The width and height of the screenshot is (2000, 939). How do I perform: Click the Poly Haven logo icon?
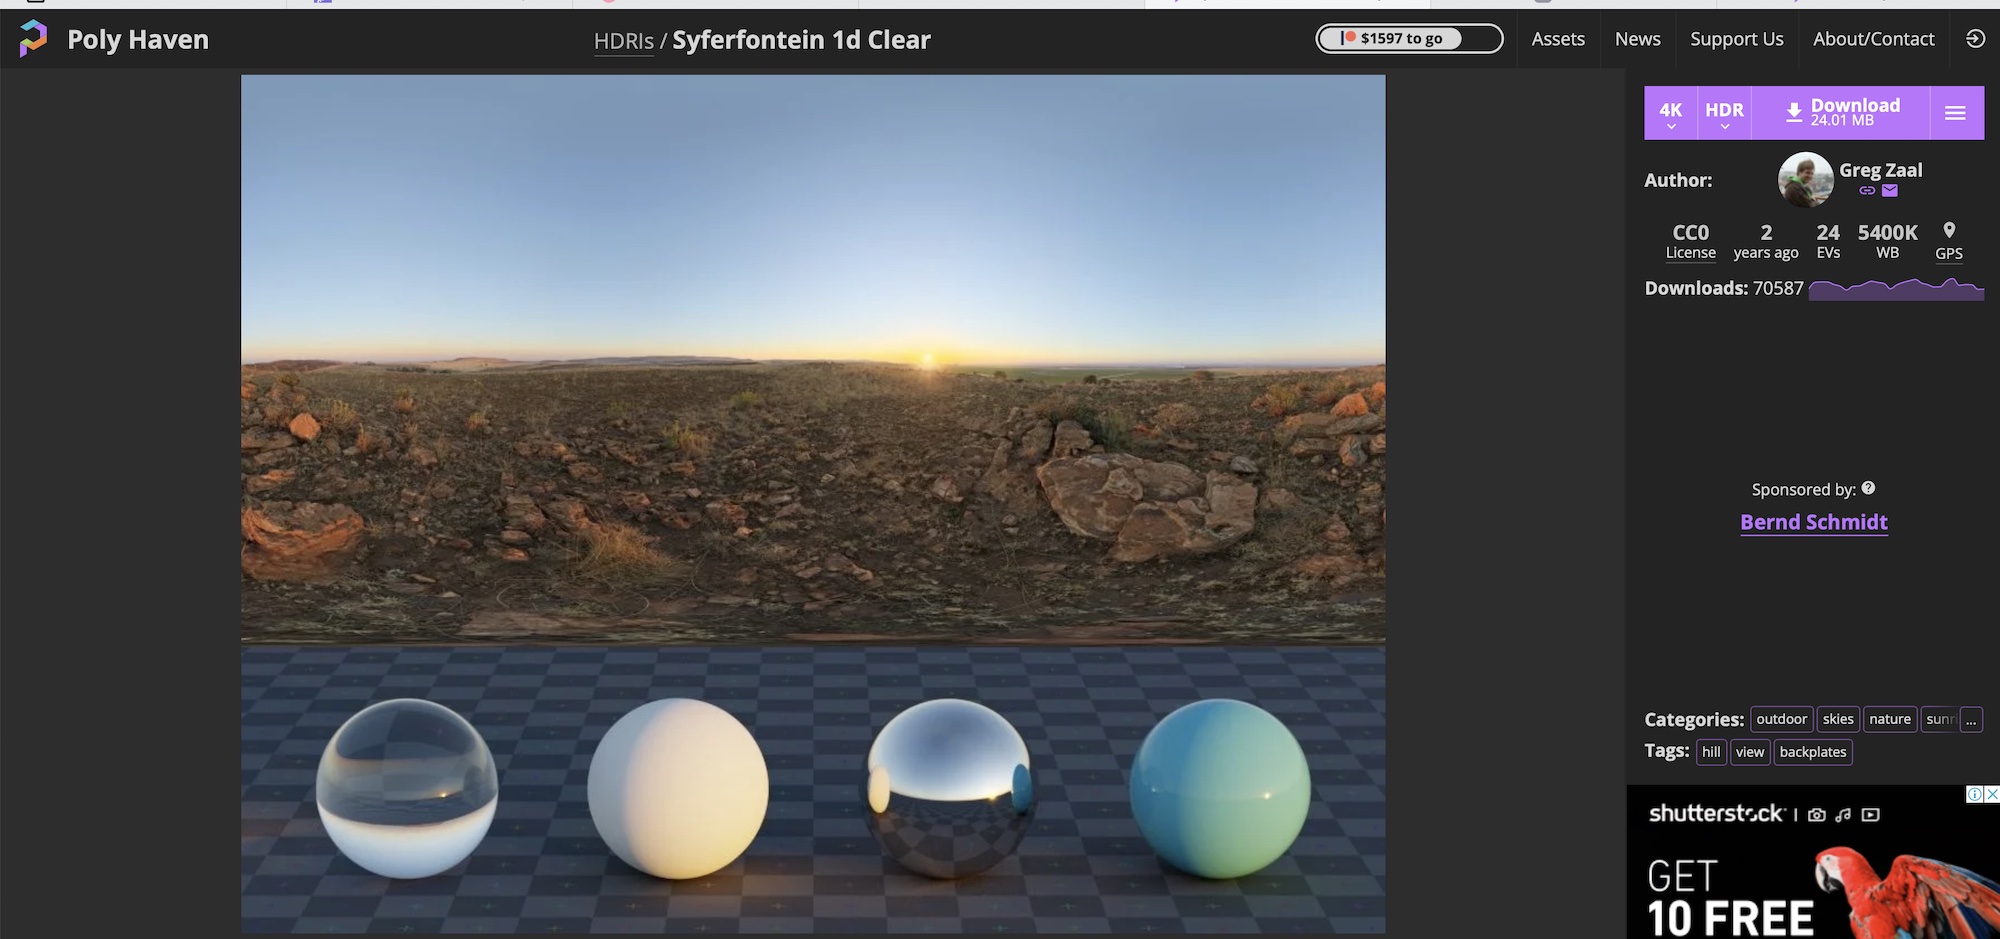click(x=33, y=39)
